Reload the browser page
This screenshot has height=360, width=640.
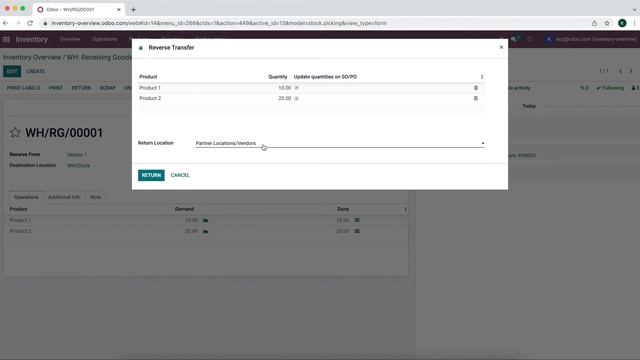(x=30, y=23)
